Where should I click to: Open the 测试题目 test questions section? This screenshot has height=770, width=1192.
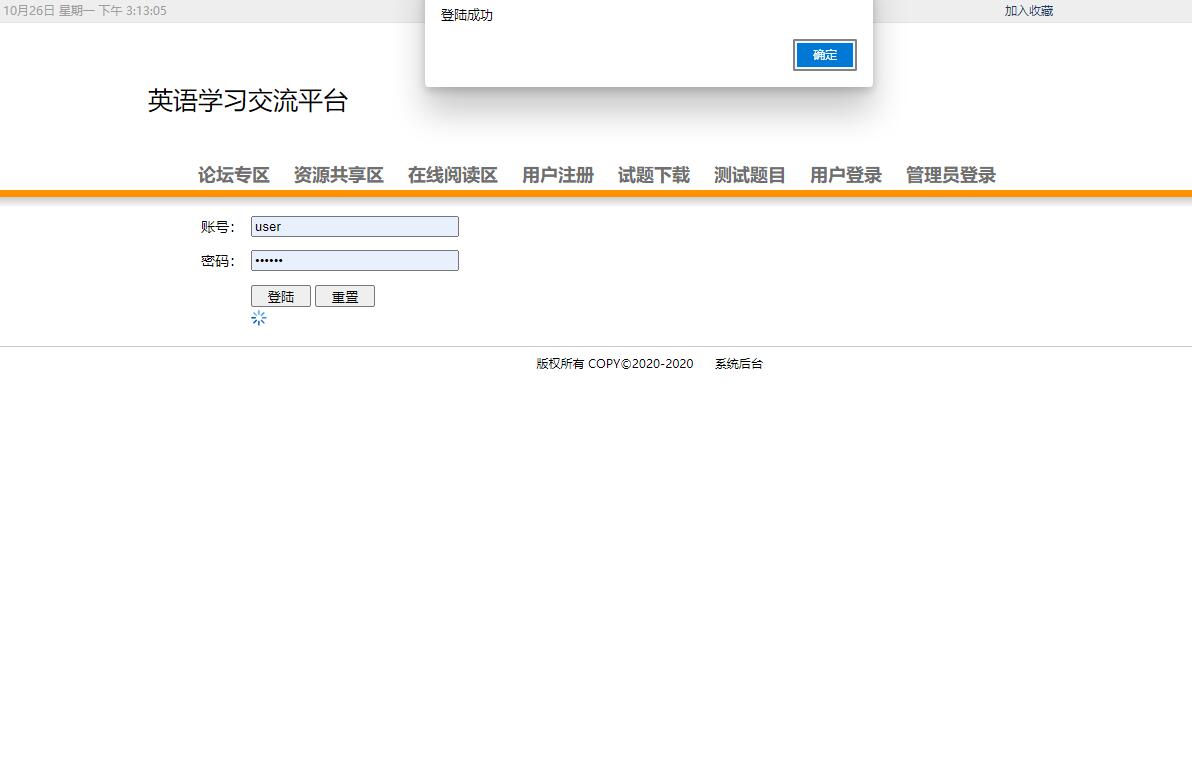(x=749, y=175)
